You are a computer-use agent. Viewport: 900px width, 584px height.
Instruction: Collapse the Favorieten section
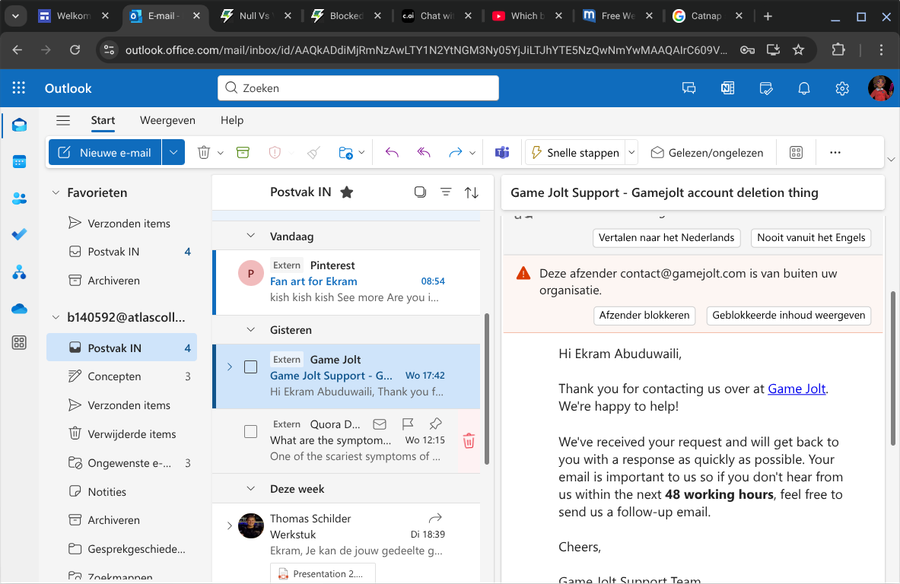56,192
